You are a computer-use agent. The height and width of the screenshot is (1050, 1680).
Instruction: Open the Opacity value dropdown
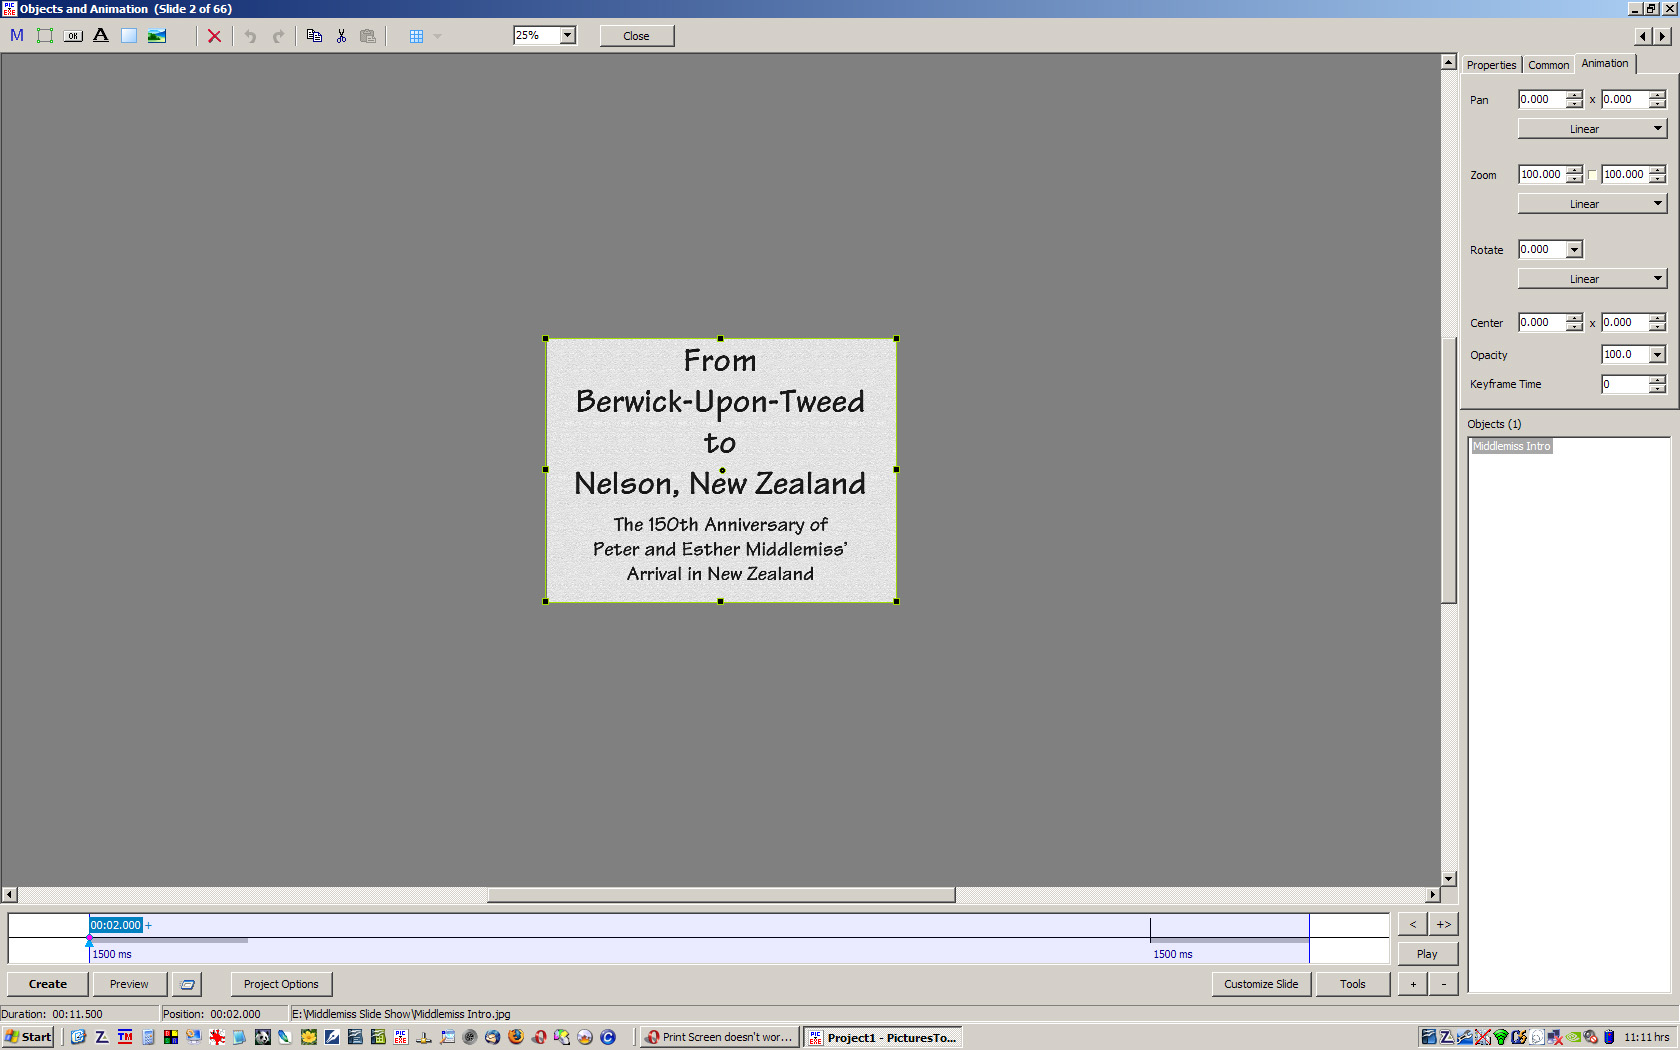point(1657,355)
